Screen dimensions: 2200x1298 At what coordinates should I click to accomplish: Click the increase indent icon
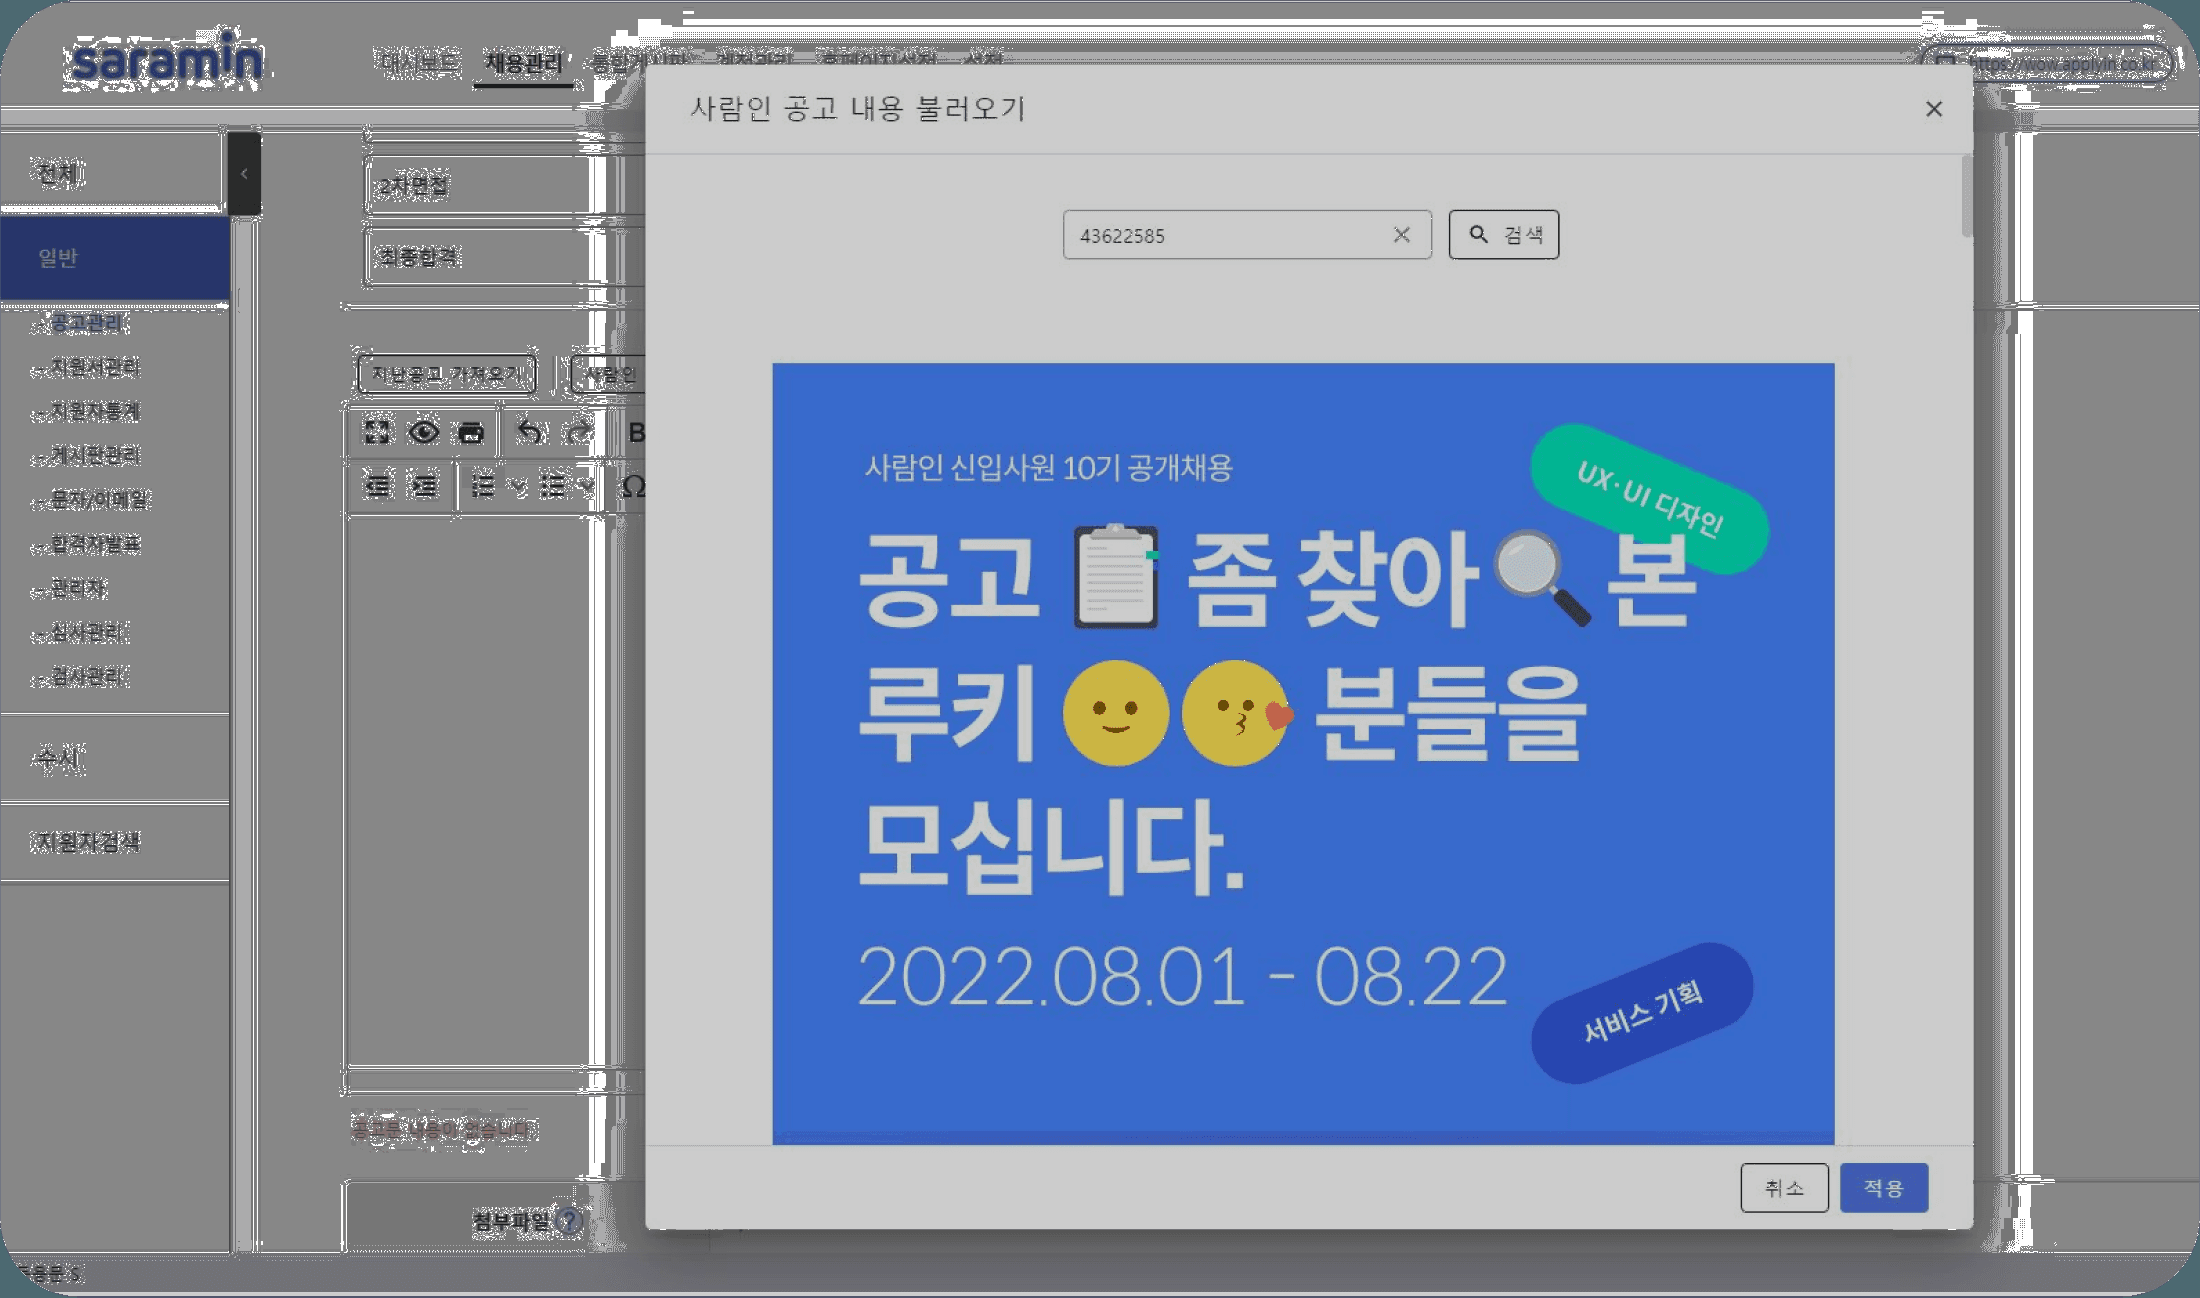pos(425,486)
